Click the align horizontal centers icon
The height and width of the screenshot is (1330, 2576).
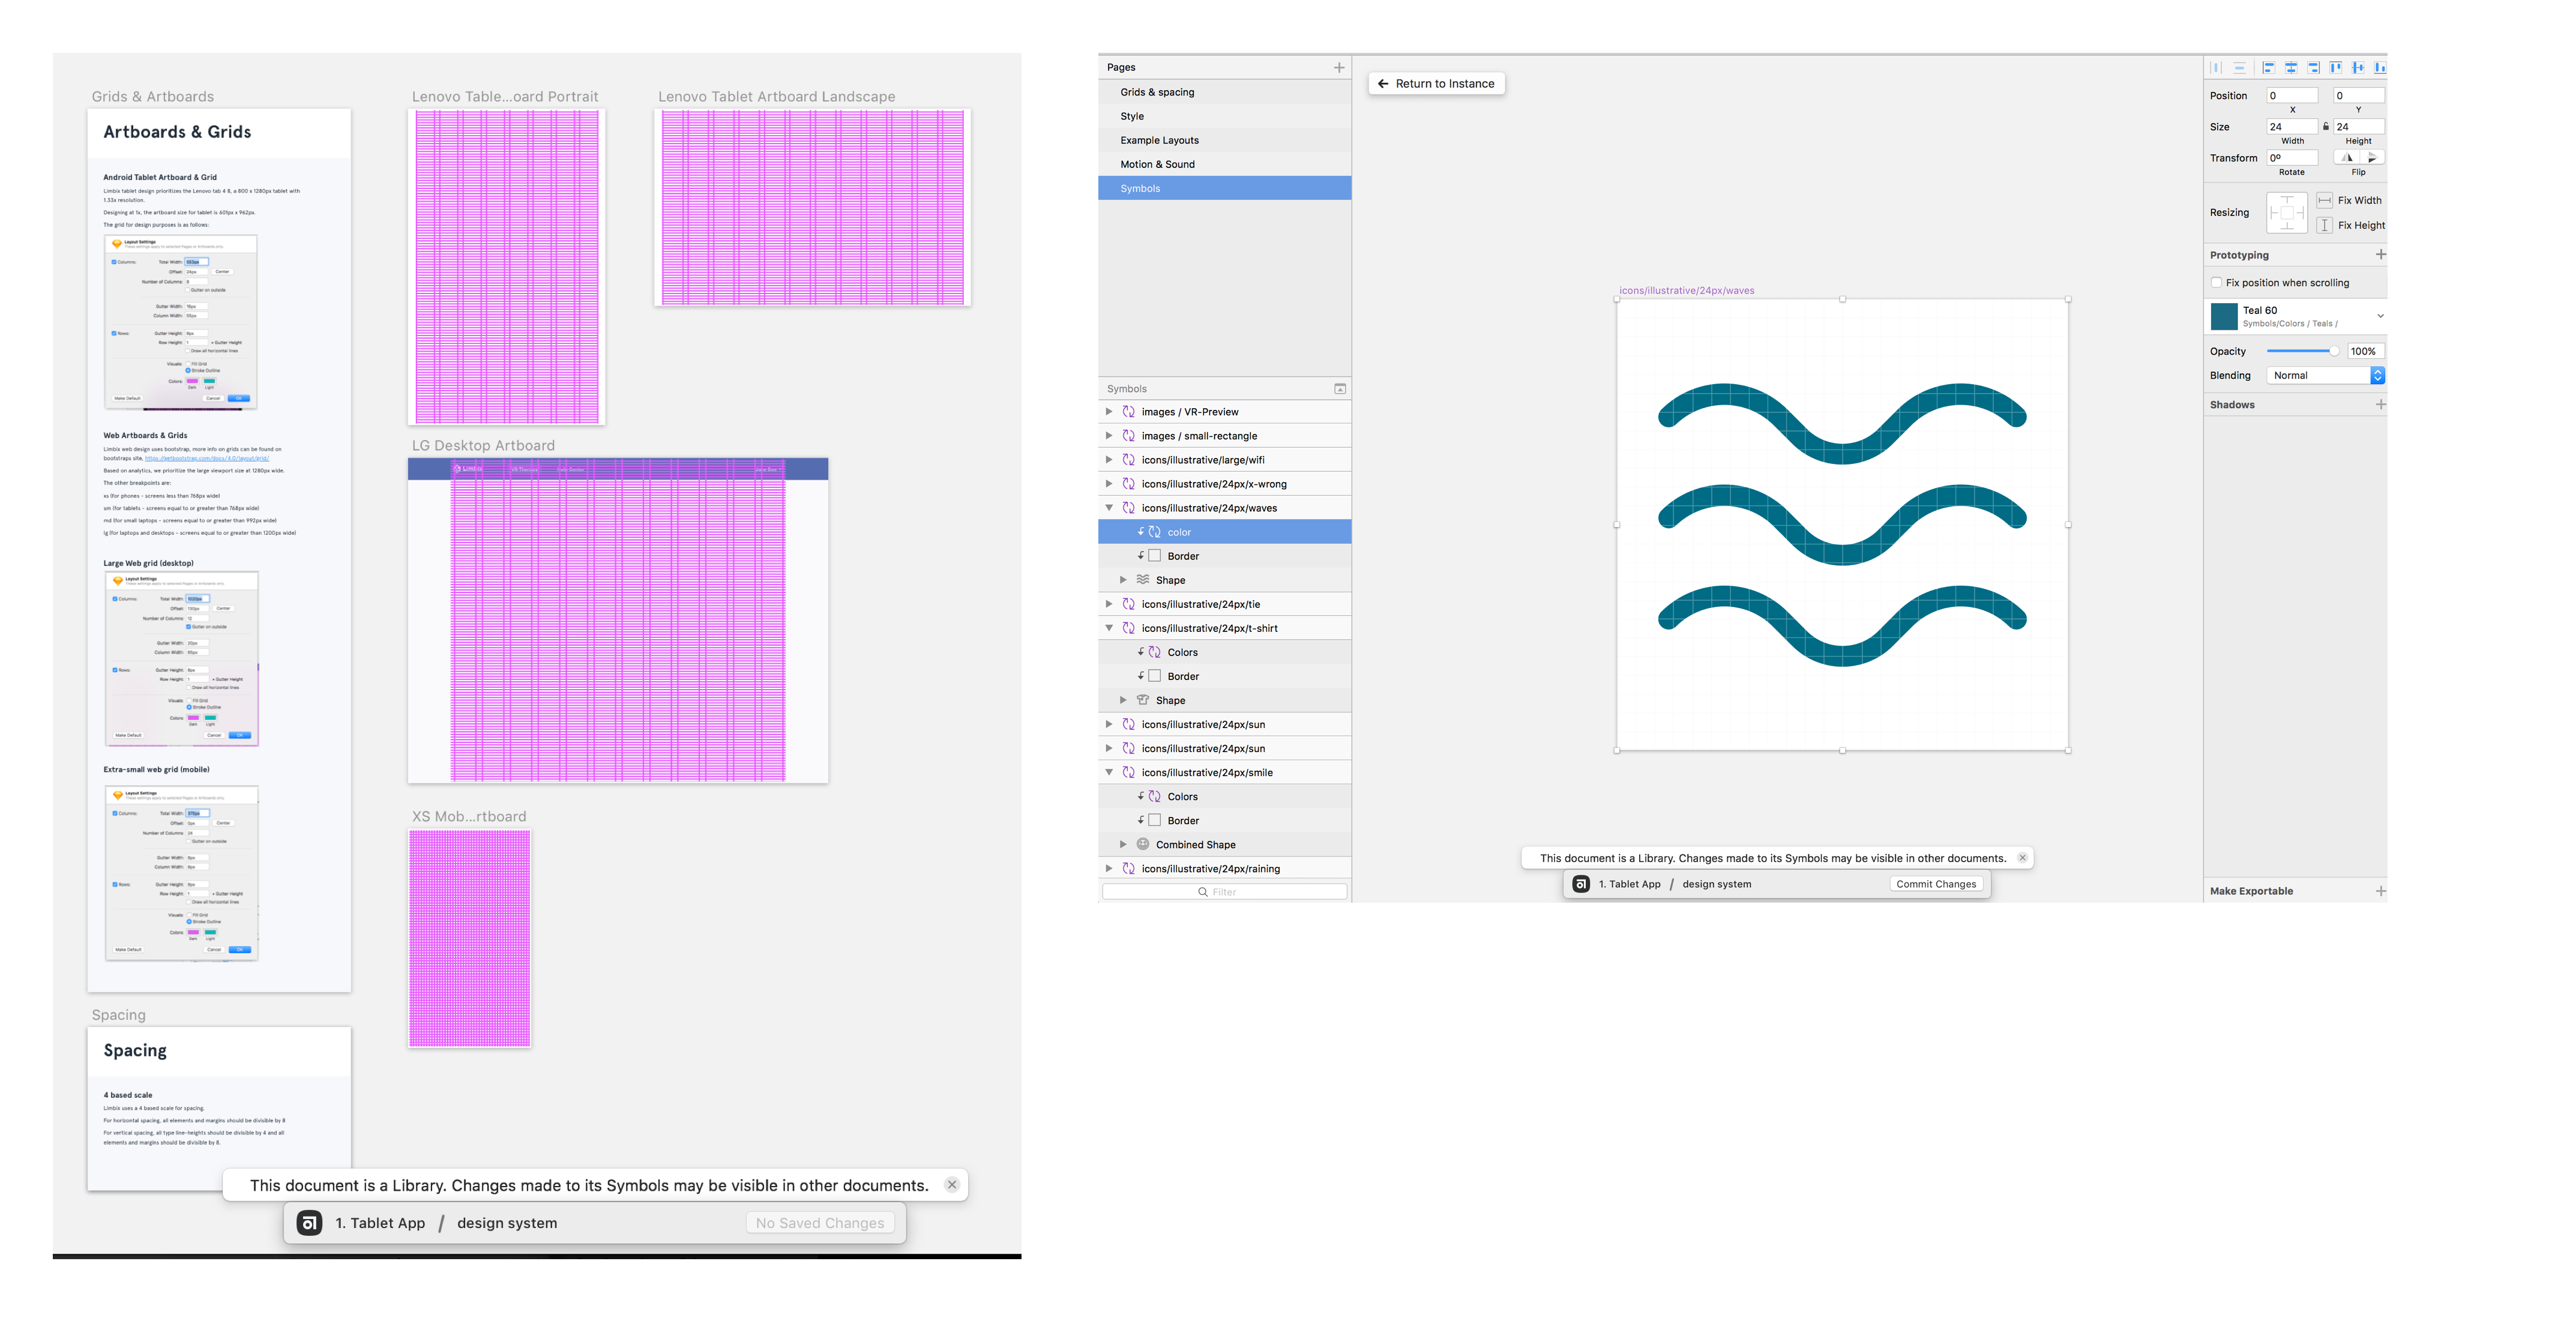(x=2291, y=67)
